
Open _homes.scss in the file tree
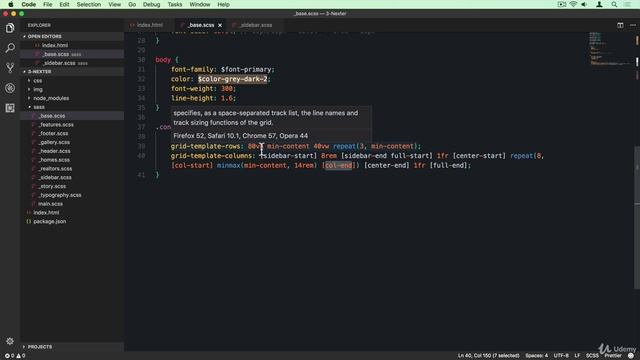coord(54,160)
